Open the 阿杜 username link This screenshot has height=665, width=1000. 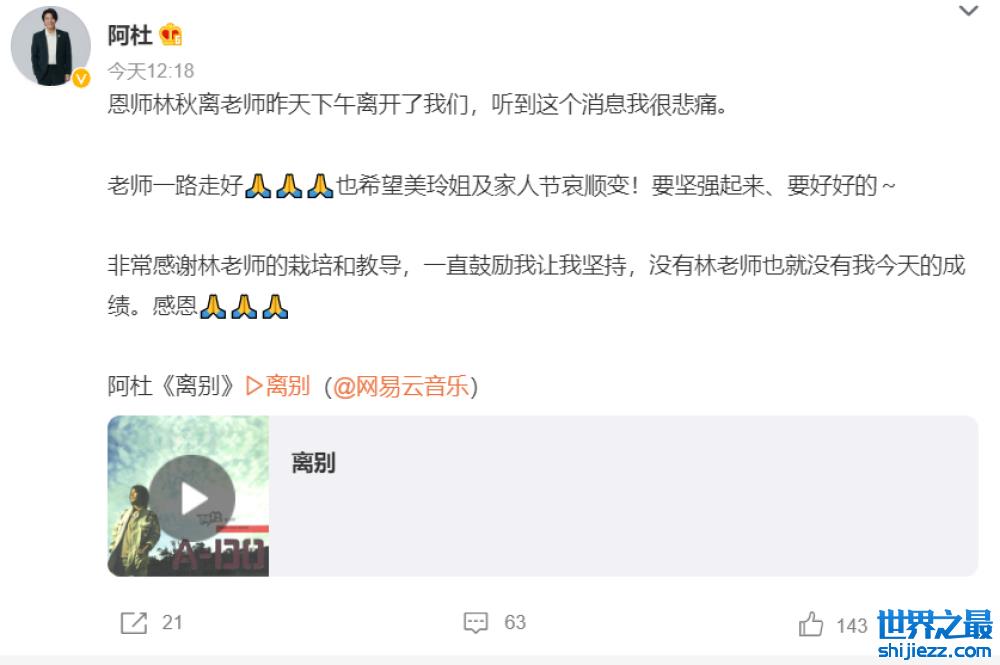pos(129,35)
